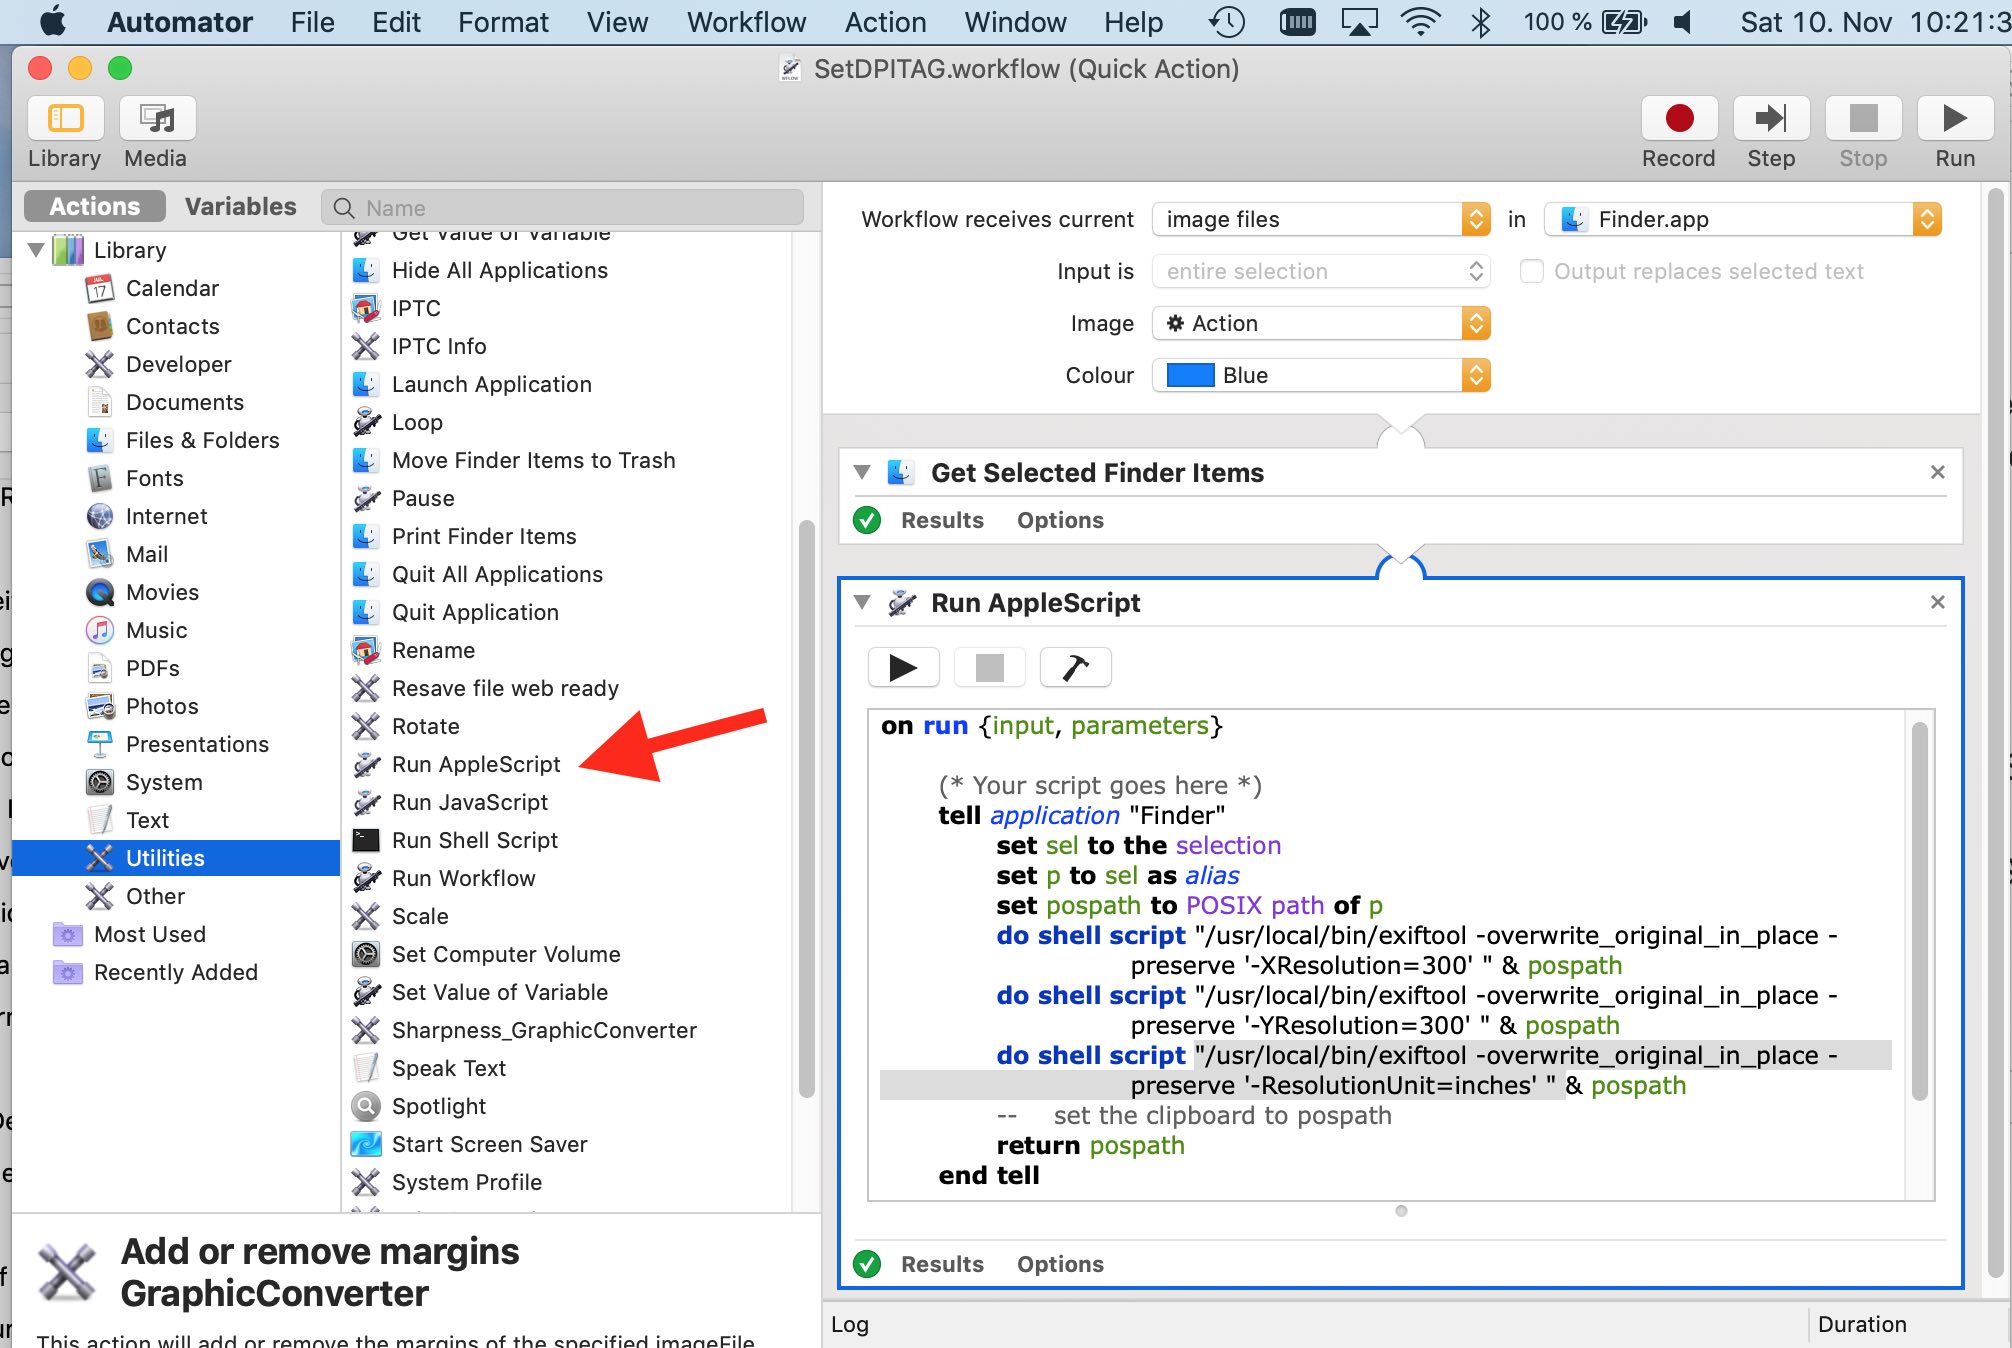Click Options under Run AppleScript
This screenshot has width=2012, height=1348.
[1060, 1264]
